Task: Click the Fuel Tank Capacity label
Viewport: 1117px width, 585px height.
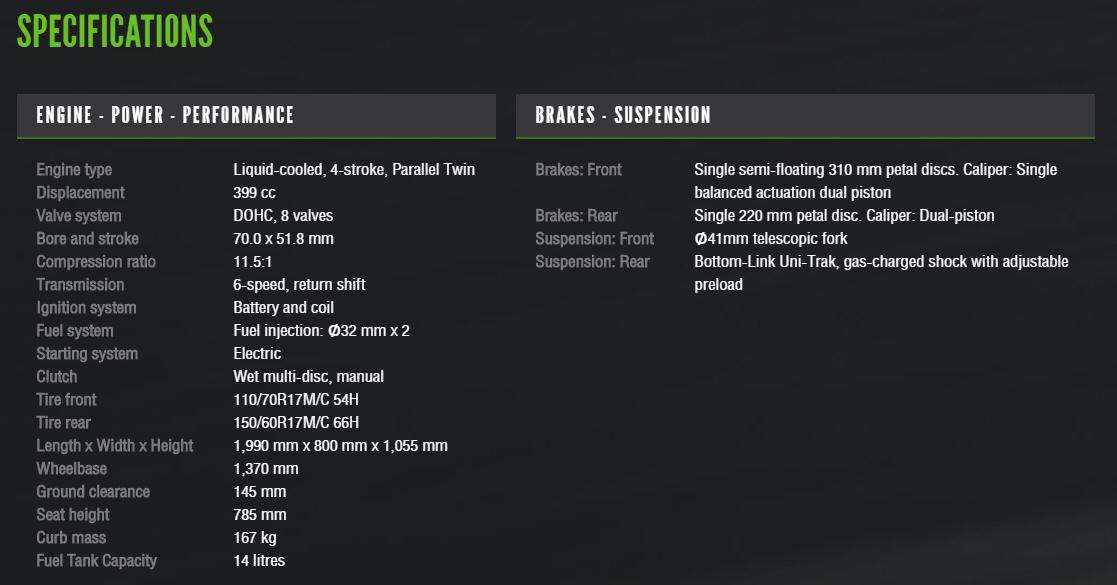Action: point(96,561)
